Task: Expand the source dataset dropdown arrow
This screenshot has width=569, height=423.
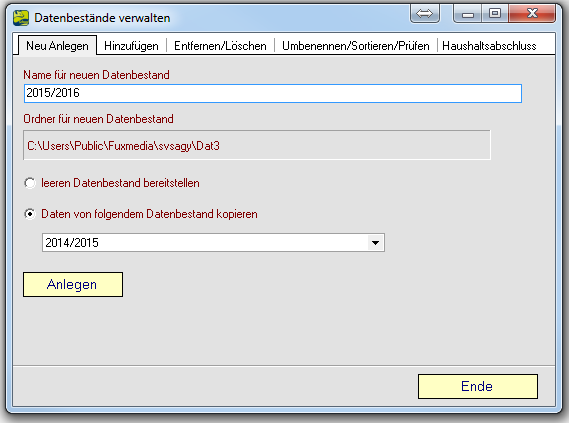Action: tap(375, 243)
